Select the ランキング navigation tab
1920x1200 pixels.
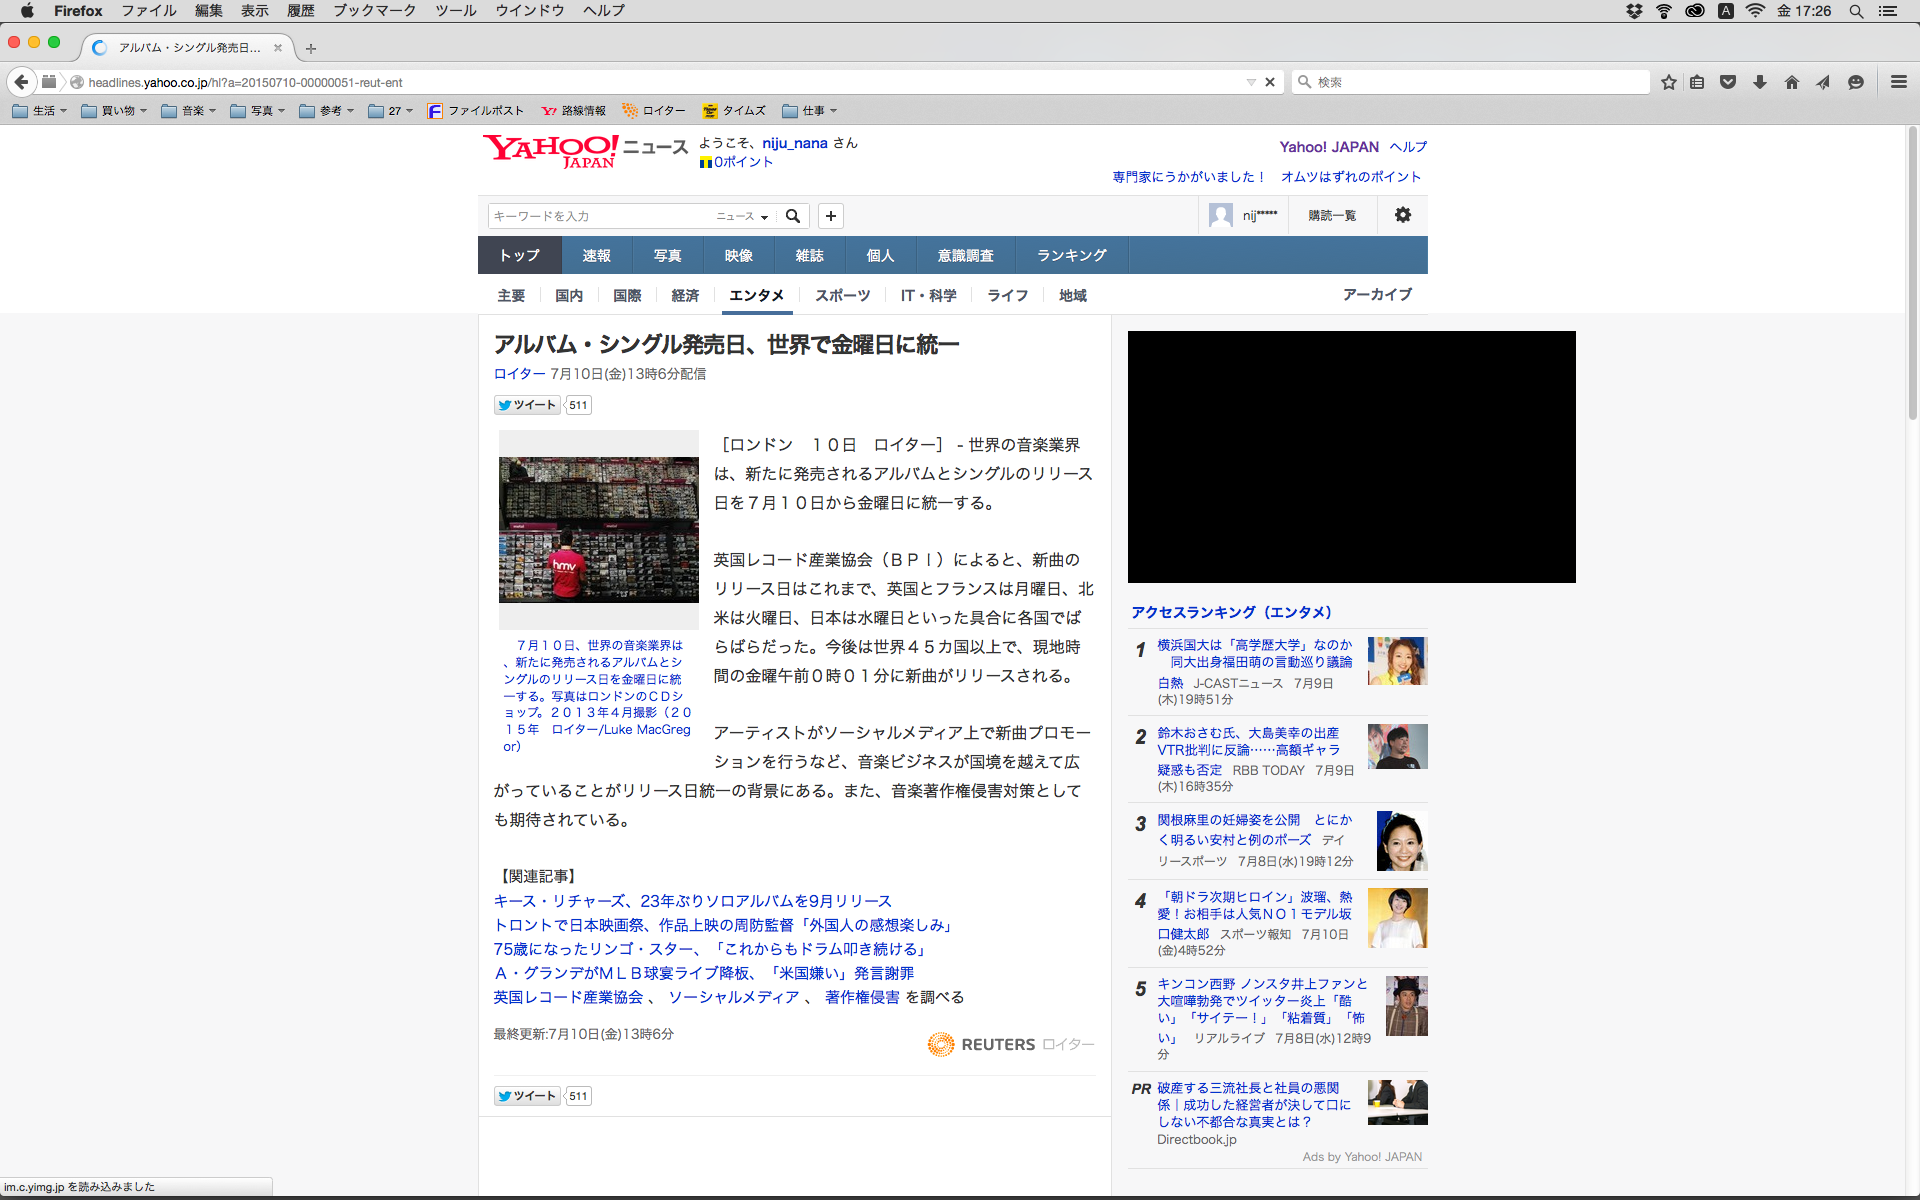click(x=1071, y=255)
